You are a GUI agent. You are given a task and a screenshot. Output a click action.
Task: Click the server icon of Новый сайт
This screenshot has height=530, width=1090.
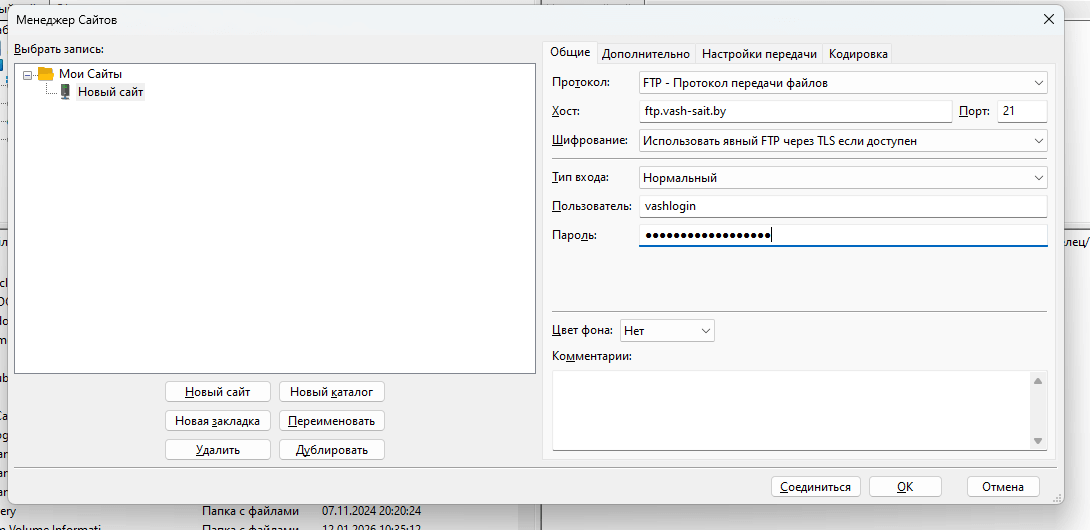point(65,92)
